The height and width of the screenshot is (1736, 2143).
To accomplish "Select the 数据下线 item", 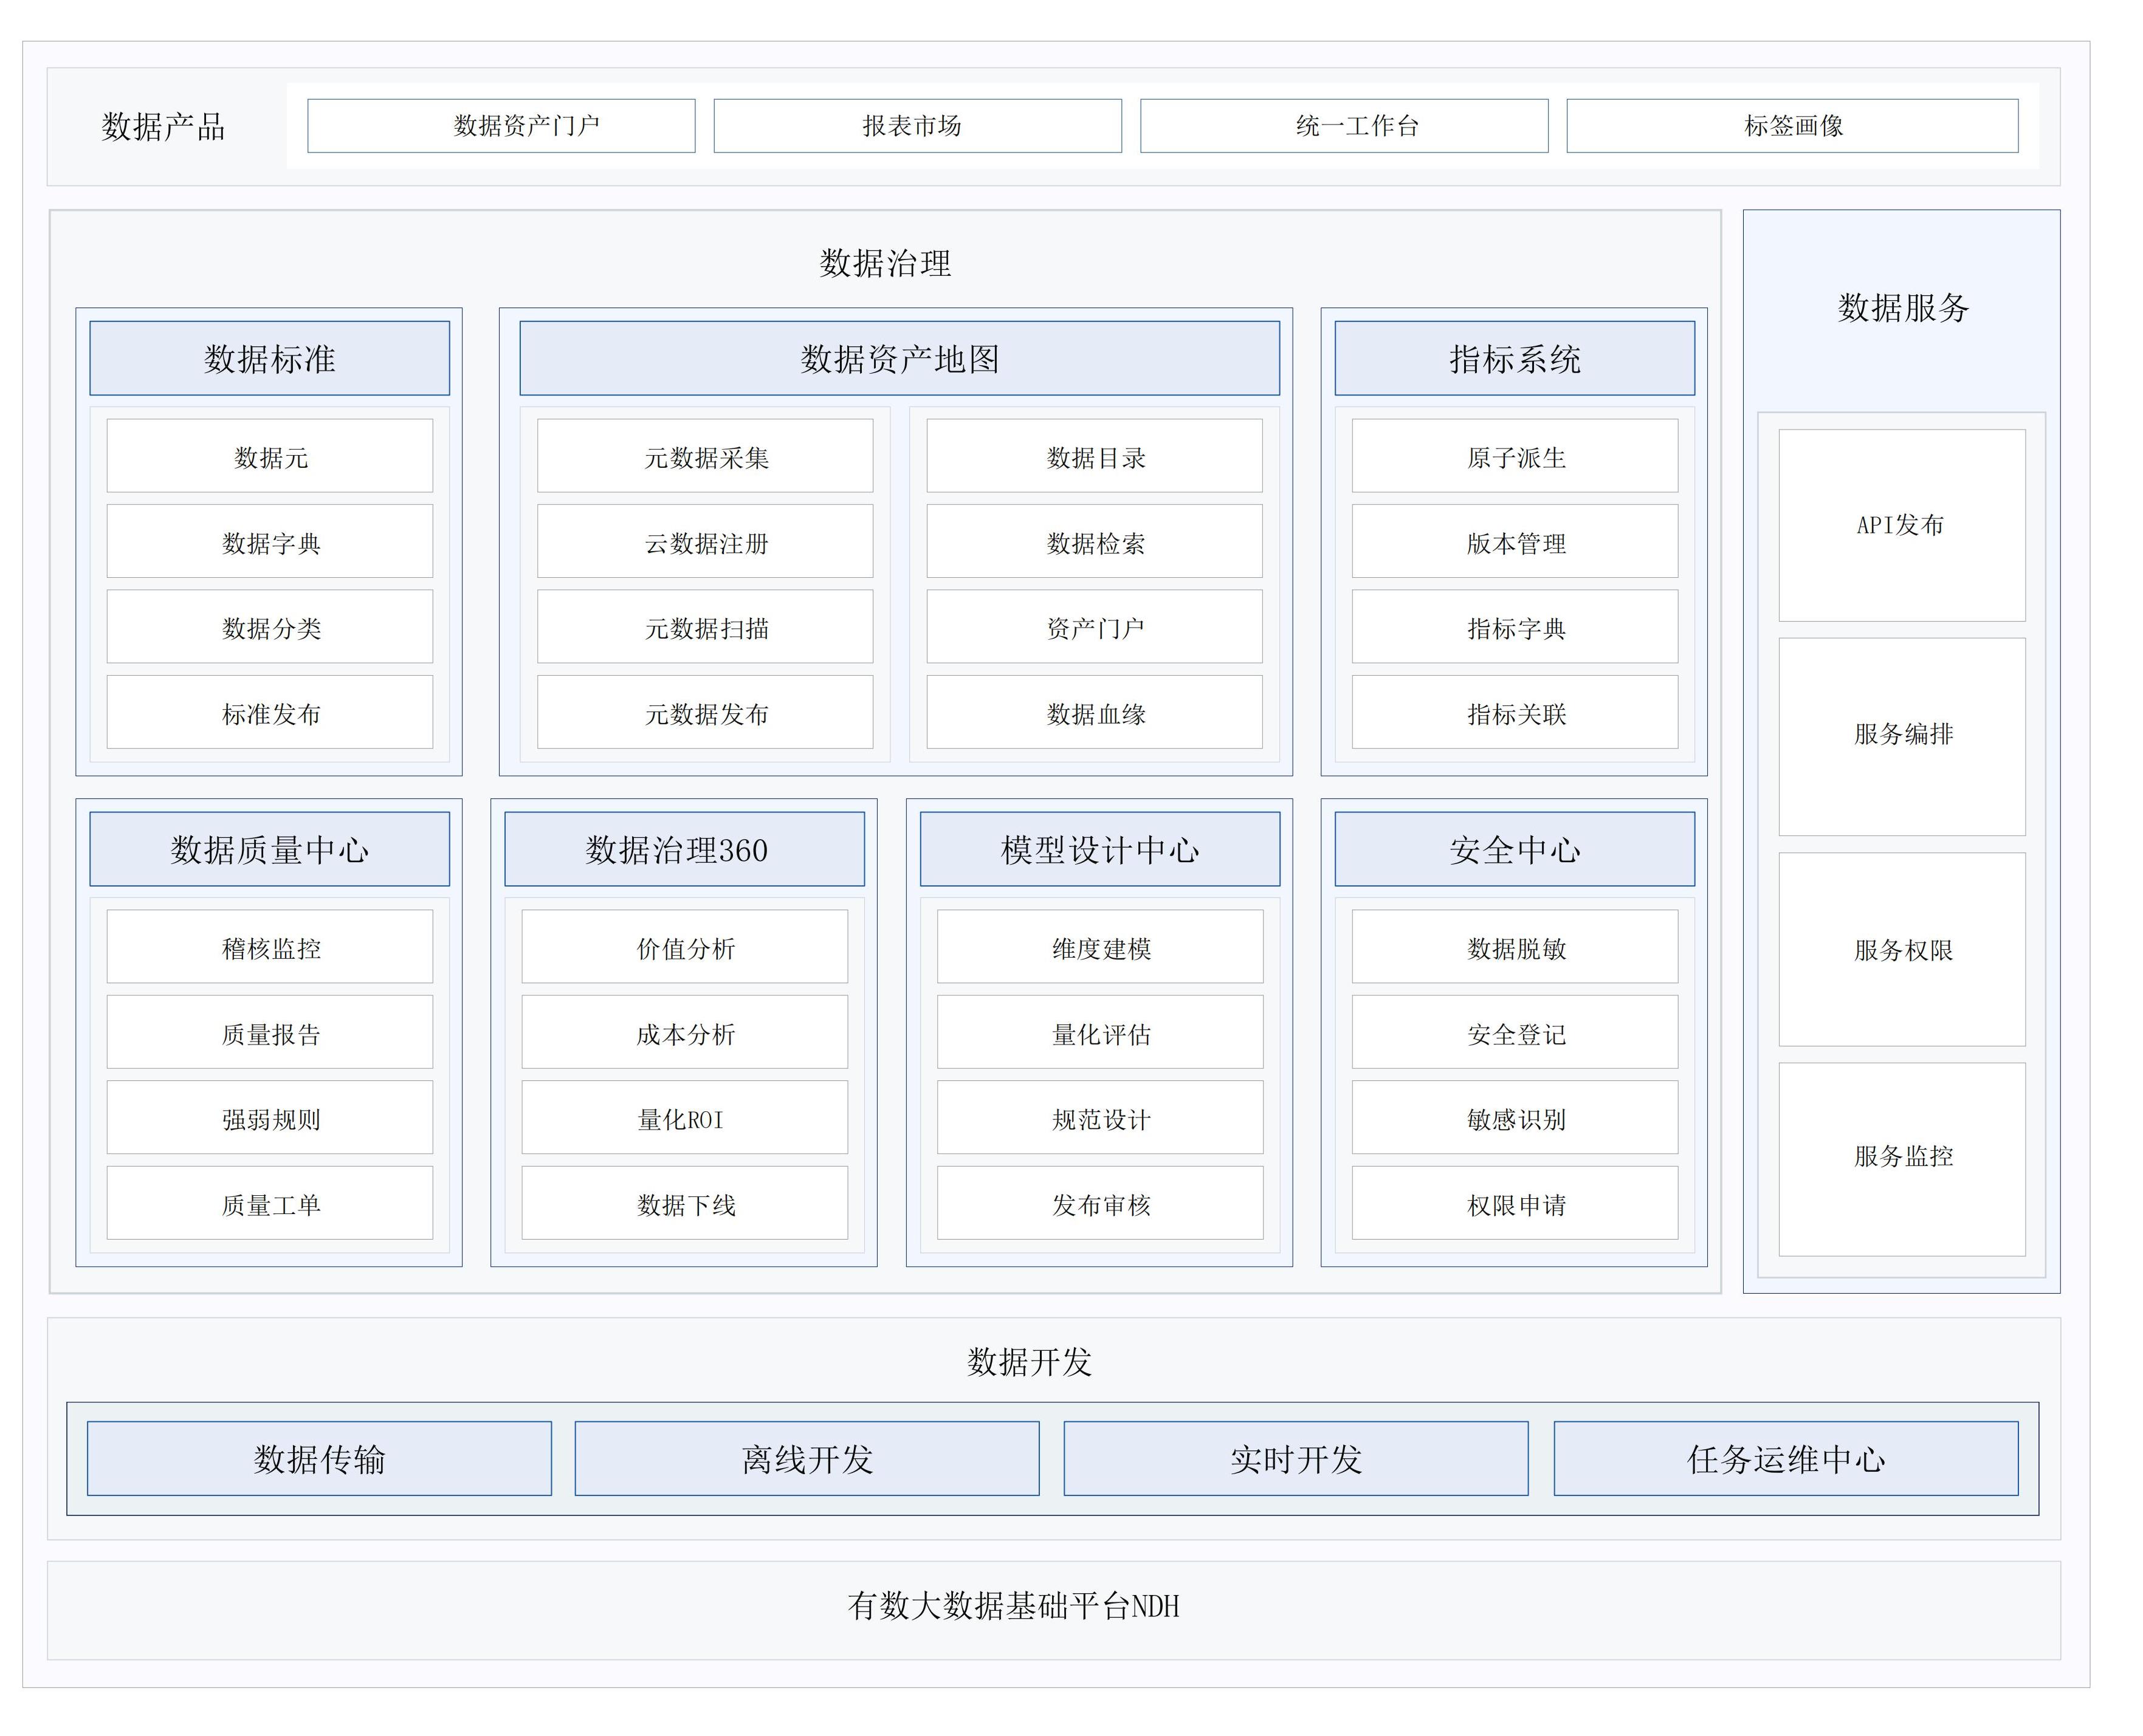I will (685, 1203).
